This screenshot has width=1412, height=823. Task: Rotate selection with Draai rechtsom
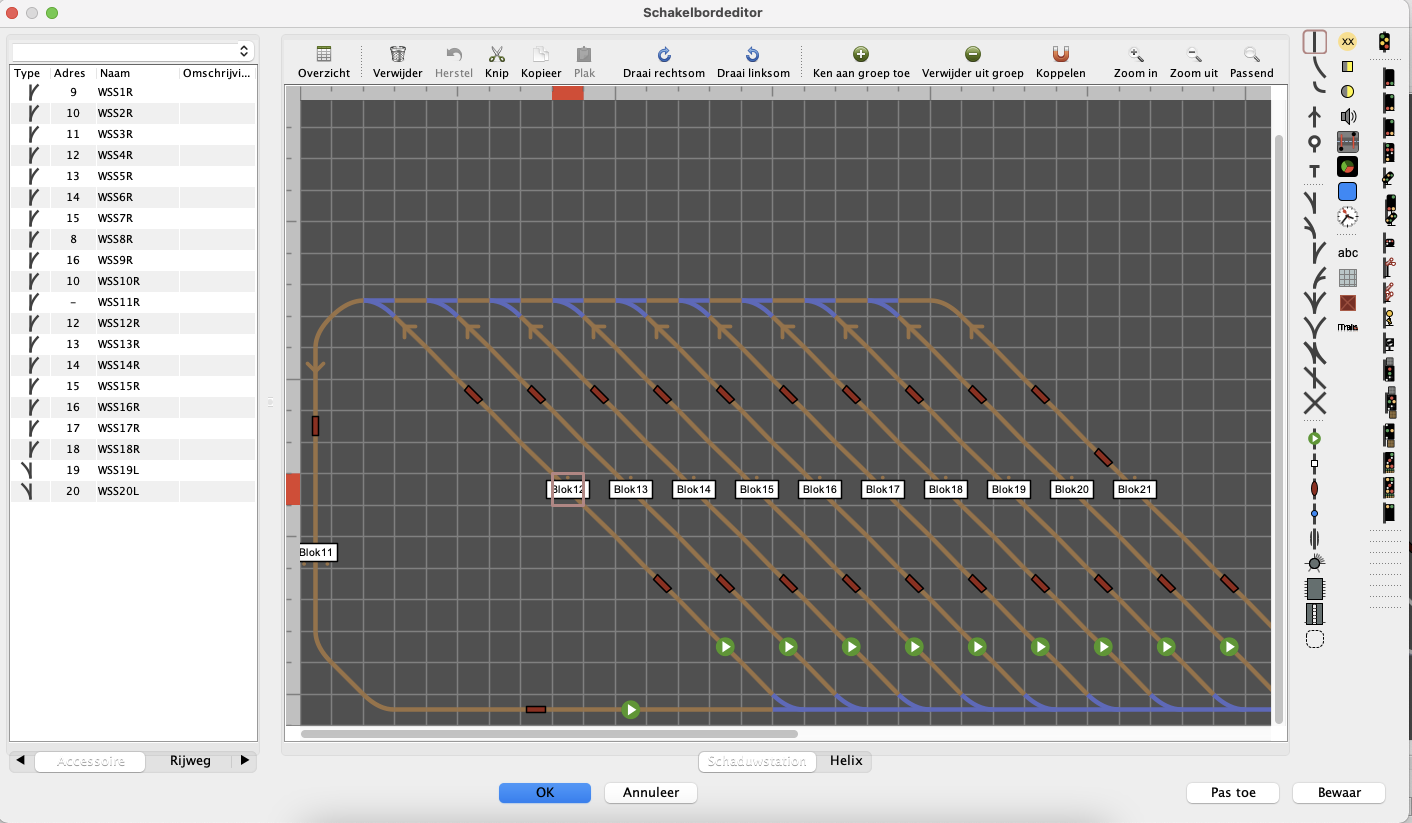663,55
